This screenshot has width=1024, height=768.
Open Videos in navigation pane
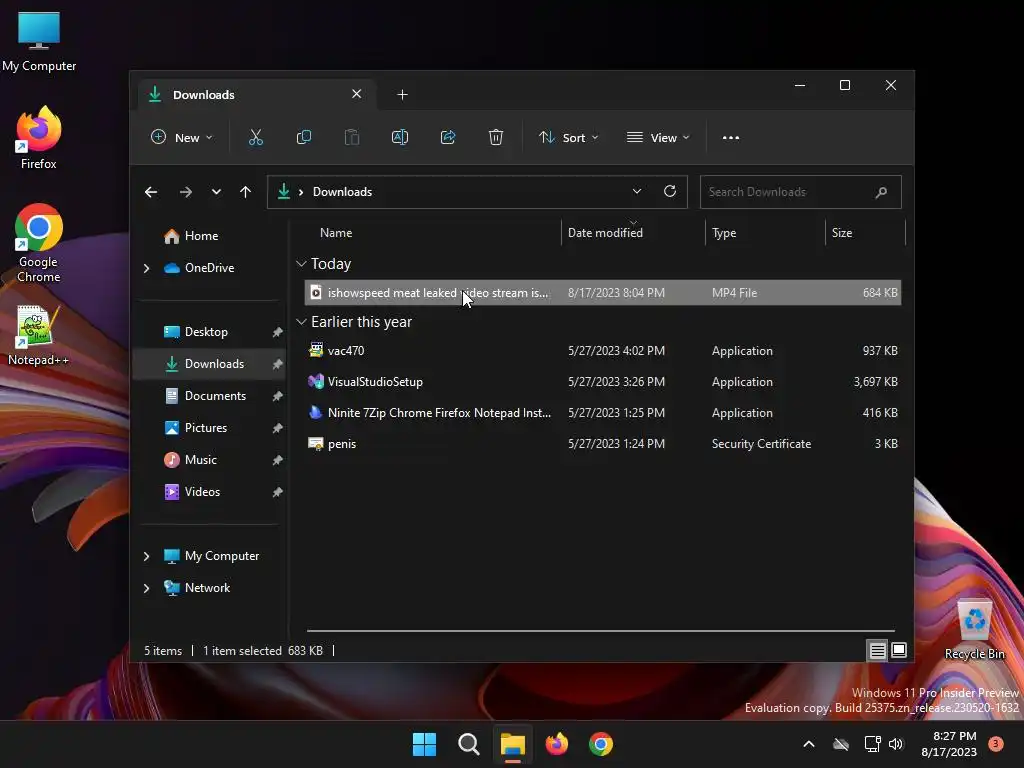[x=202, y=492]
